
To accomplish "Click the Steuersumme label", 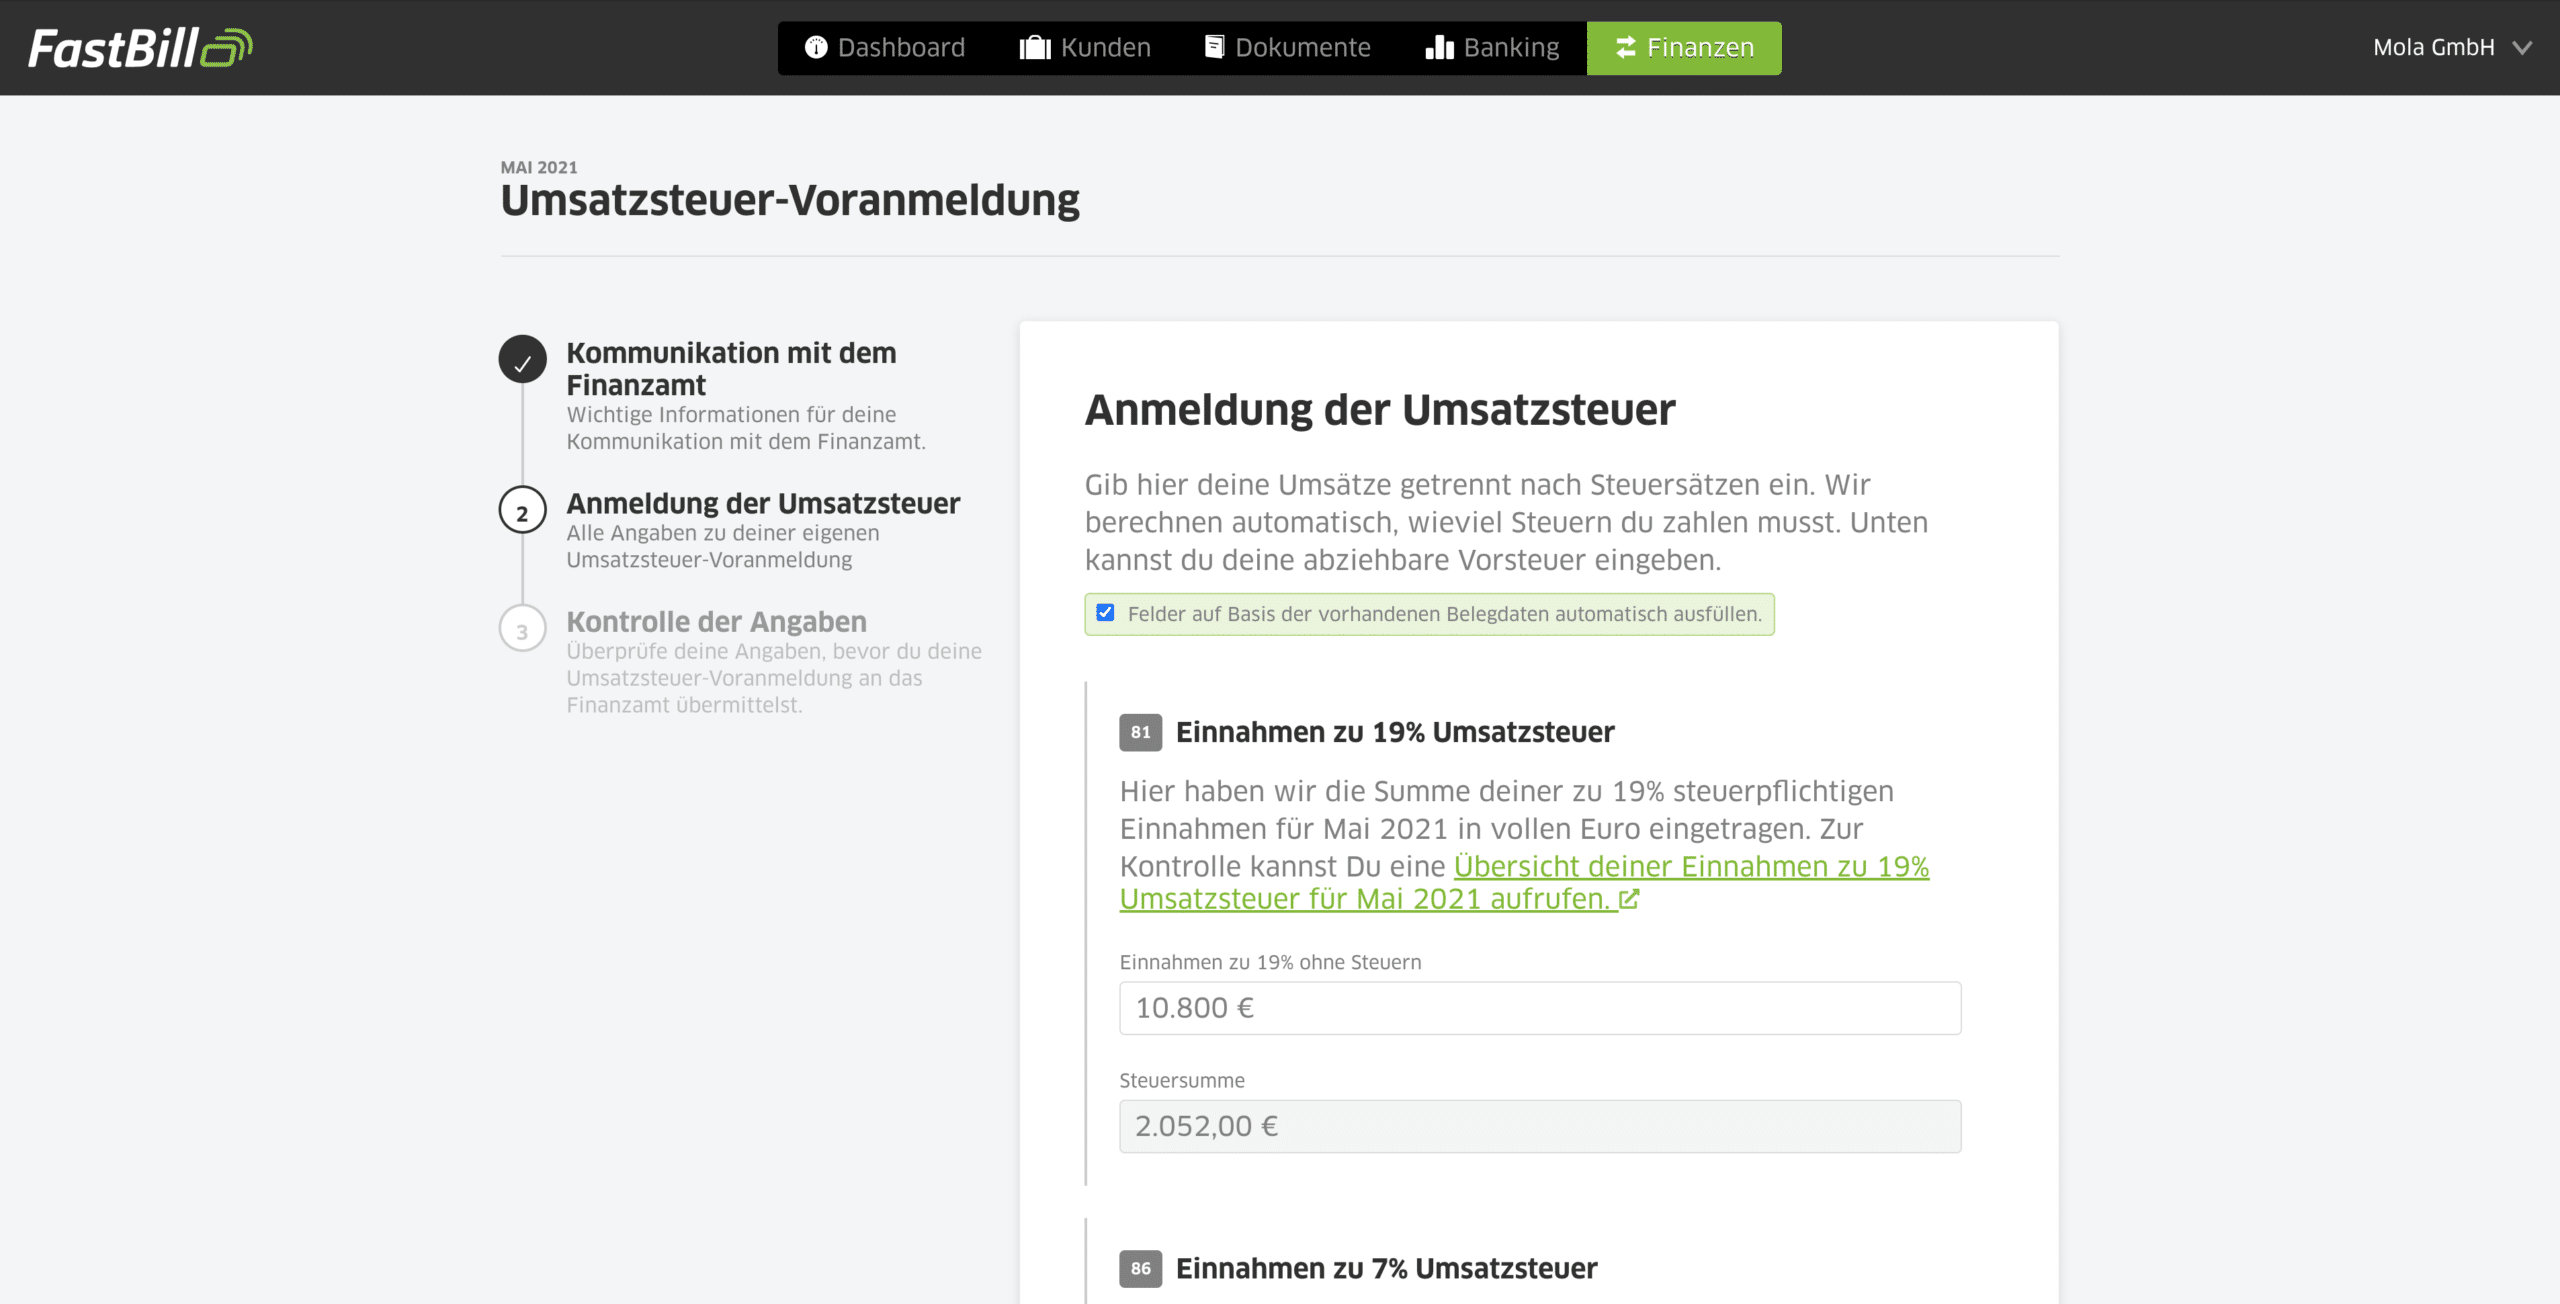I will click(x=1182, y=1080).
